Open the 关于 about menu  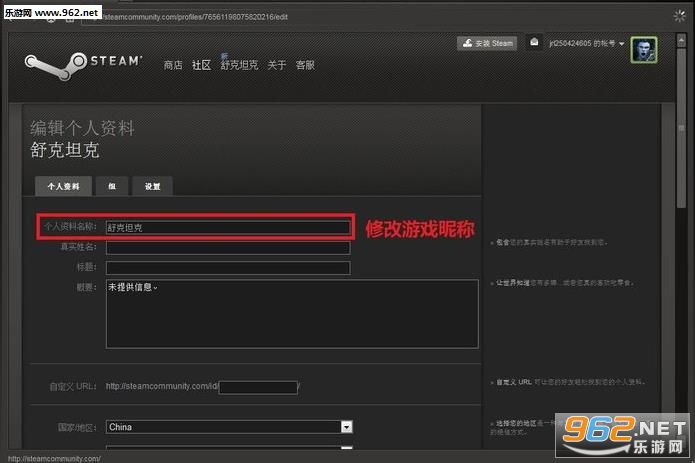coord(277,65)
